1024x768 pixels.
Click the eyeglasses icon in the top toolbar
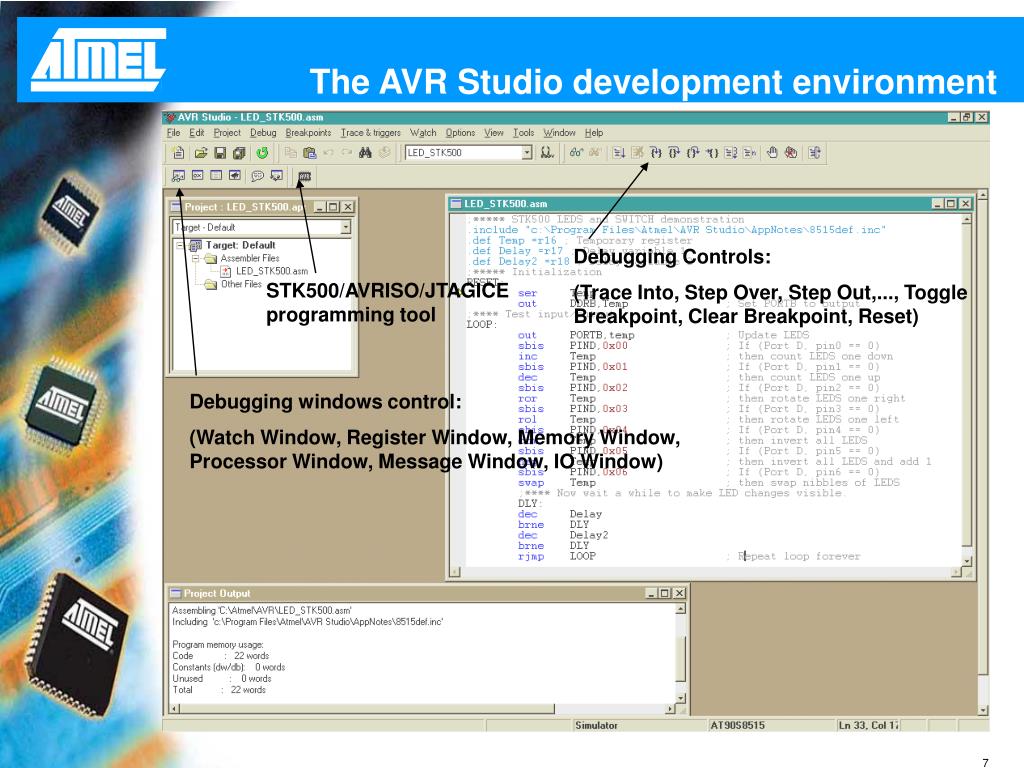tap(576, 153)
